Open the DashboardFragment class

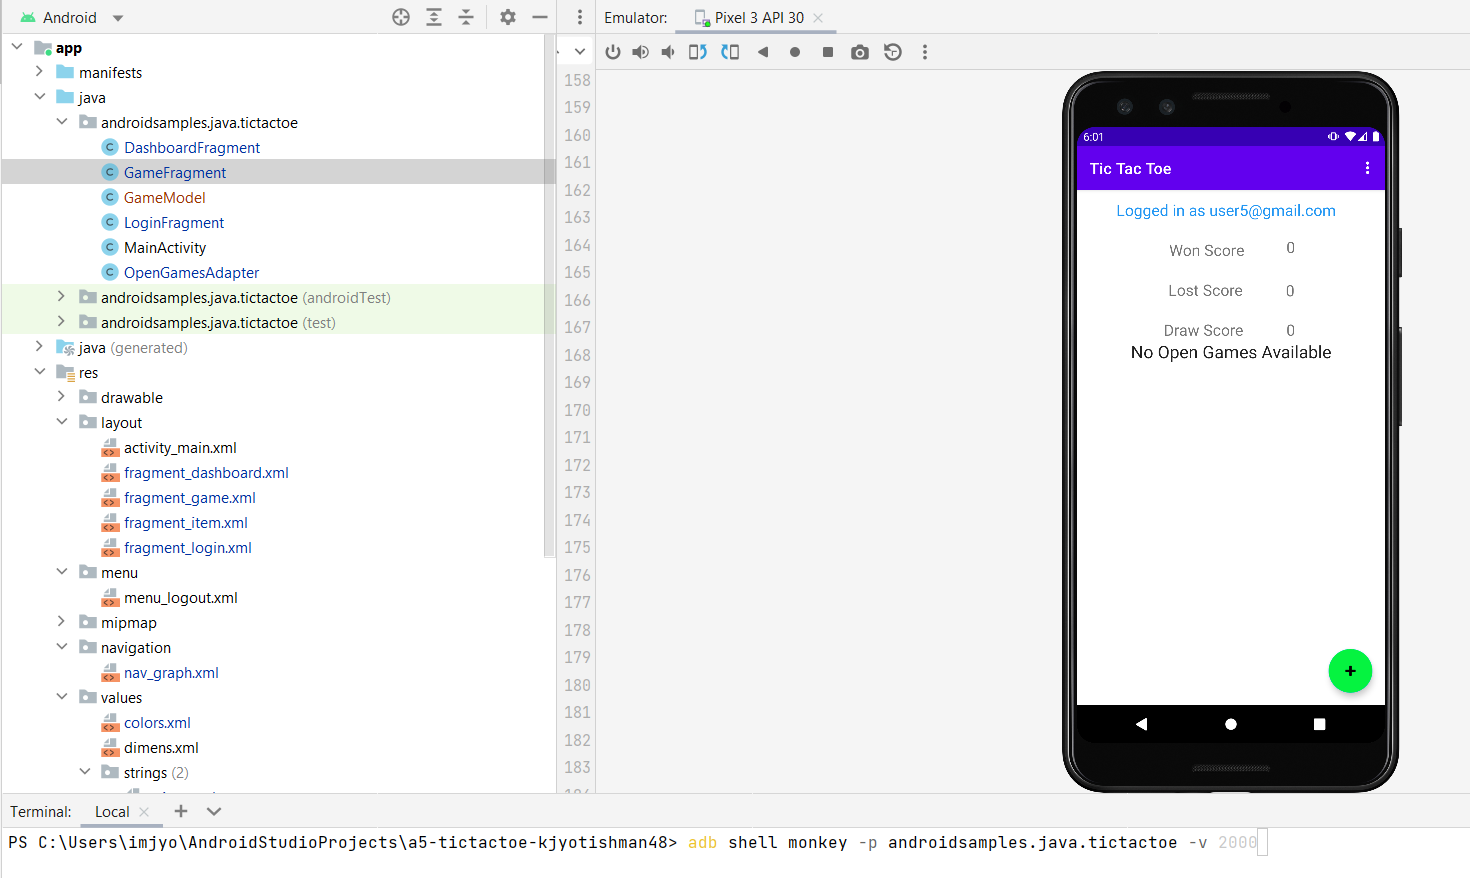click(x=192, y=147)
